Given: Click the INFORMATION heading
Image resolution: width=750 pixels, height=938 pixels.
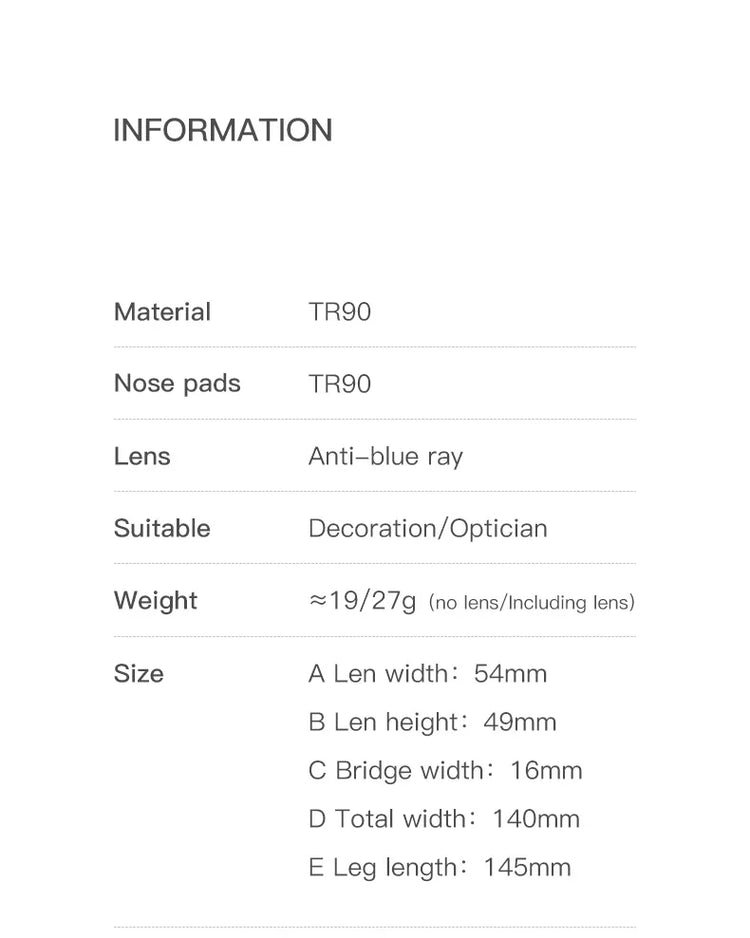Looking at the screenshot, I should (x=222, y=130).
